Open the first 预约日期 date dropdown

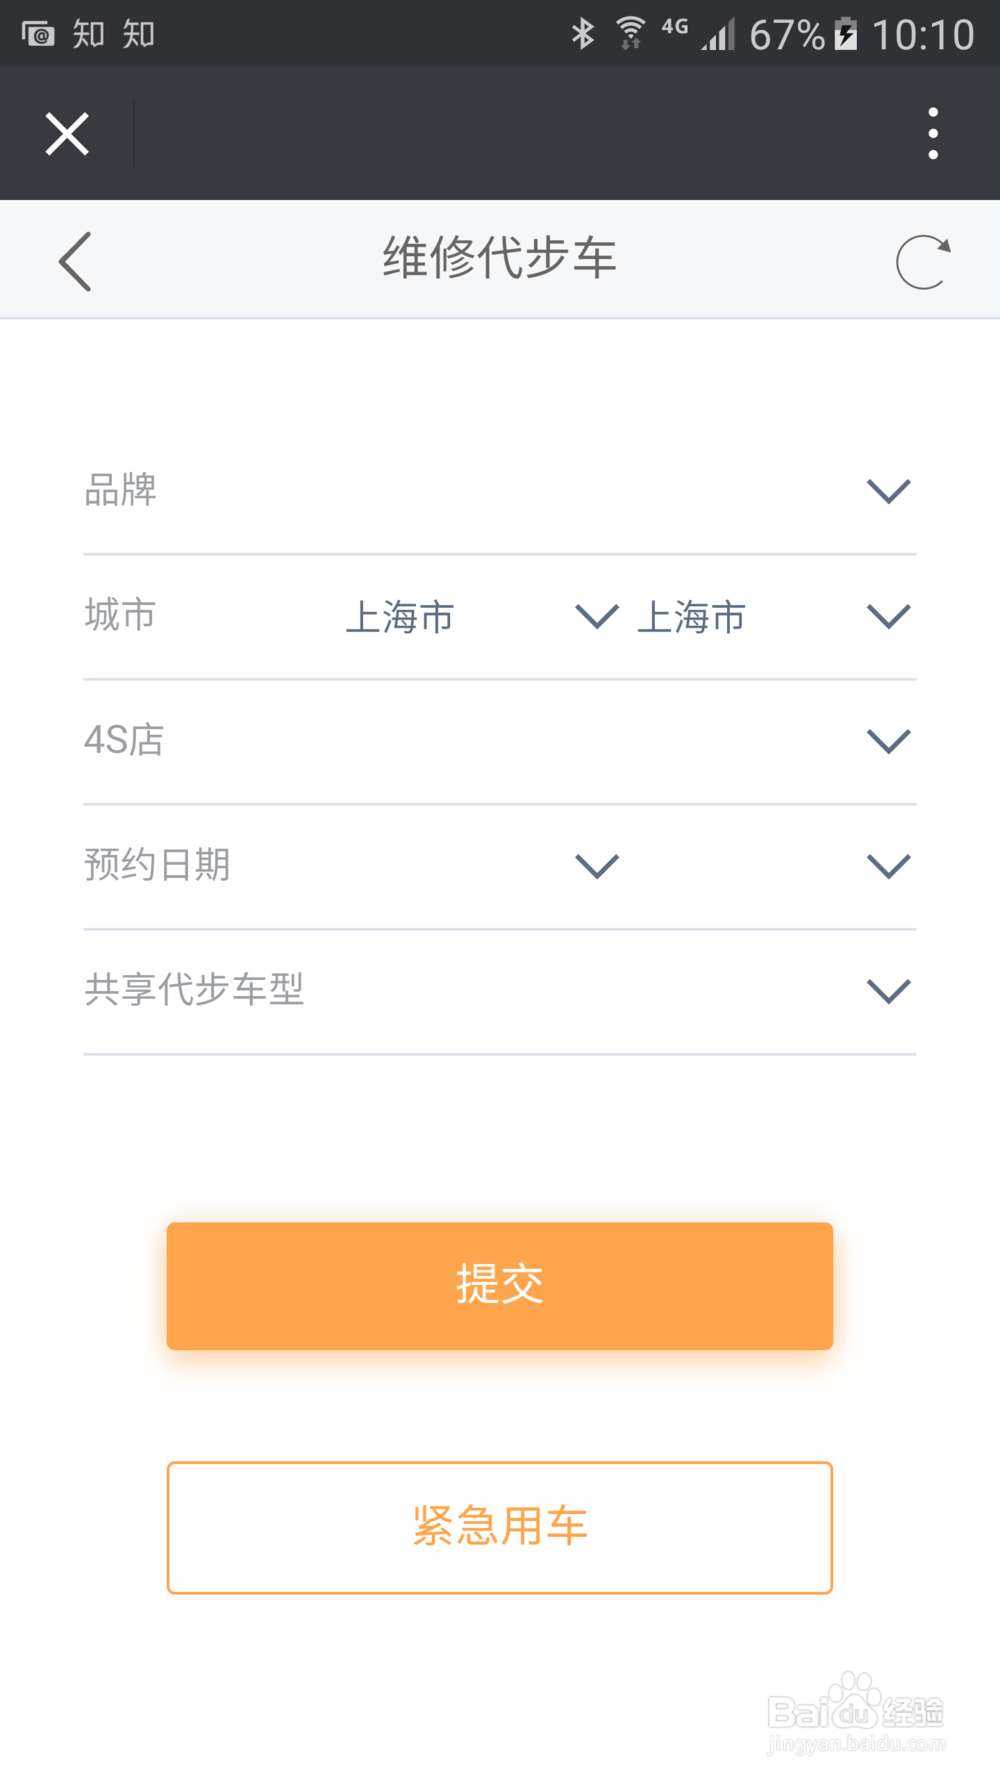[x=596, y=866]
